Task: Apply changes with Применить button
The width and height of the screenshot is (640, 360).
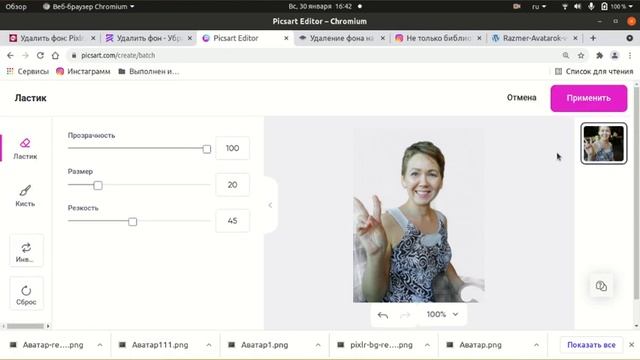Action: [x=589, y=98]
